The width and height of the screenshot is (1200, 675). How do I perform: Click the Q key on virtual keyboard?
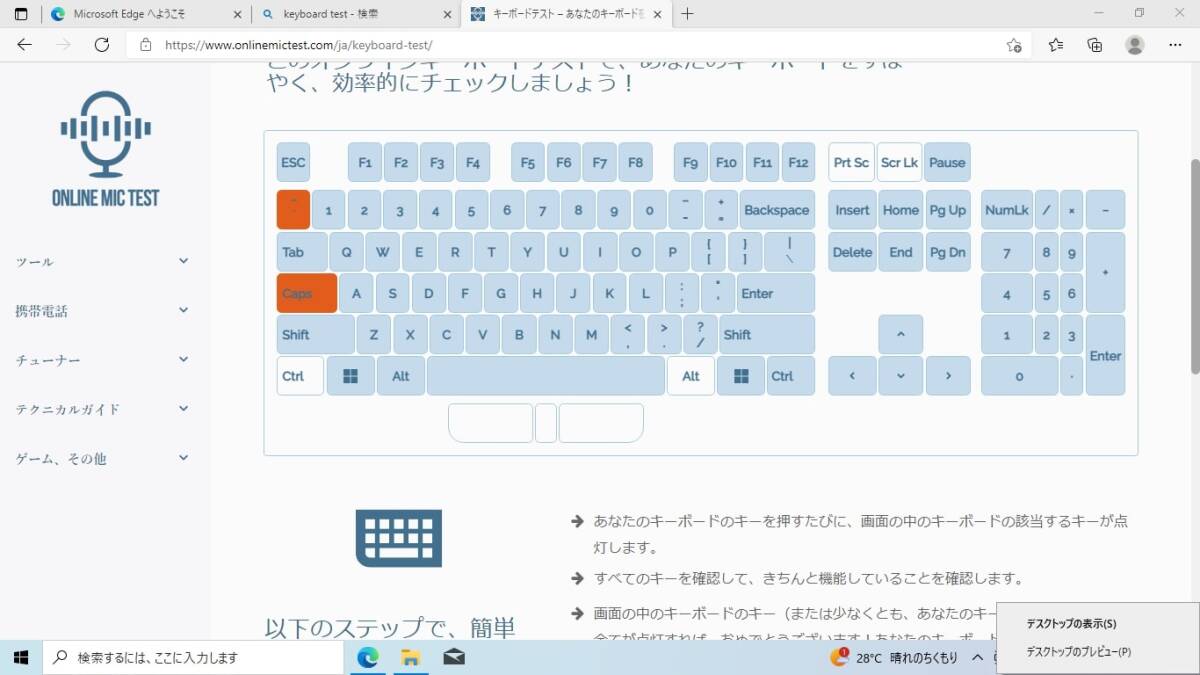coord(346,252)
